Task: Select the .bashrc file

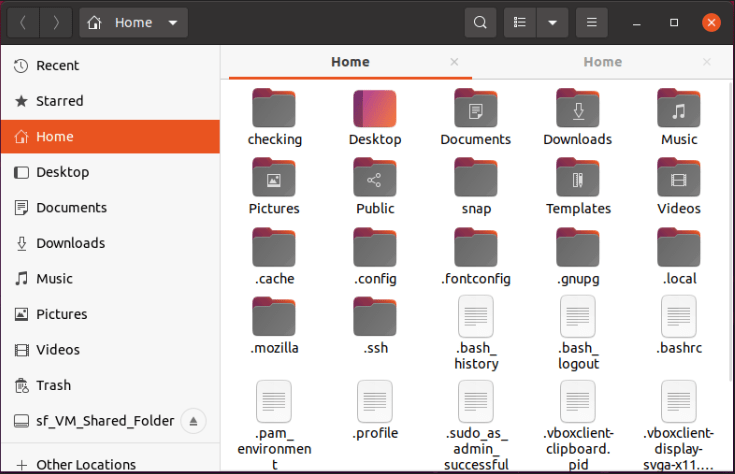Action: coord(679,325)
